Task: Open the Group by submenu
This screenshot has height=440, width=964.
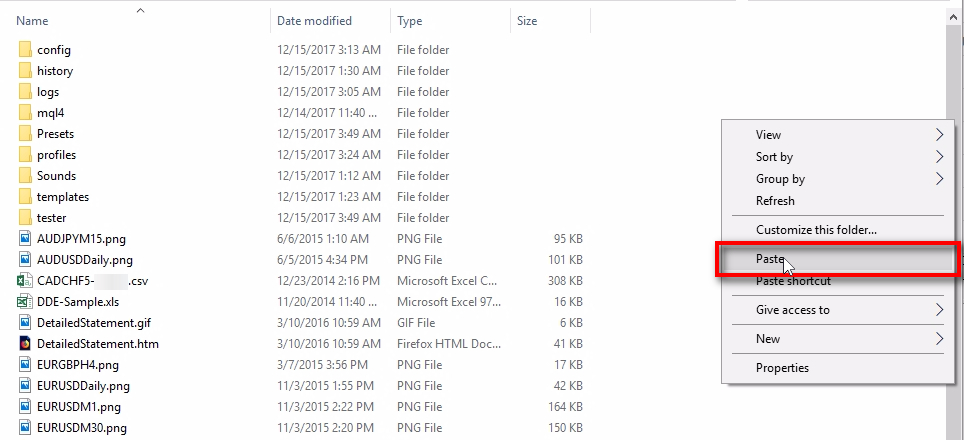Action: click(x=837, y=179)
